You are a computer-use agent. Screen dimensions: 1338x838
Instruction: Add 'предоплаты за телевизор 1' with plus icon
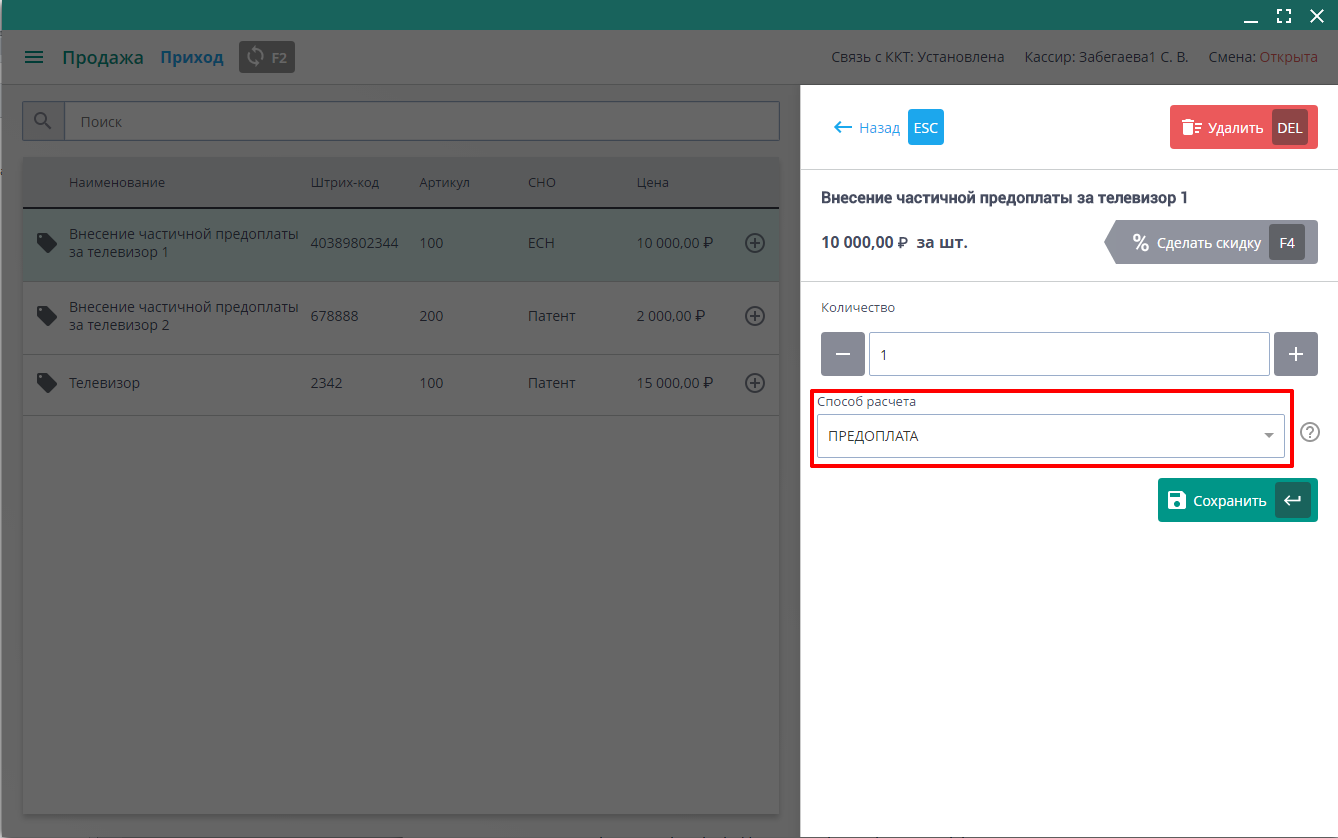coord(755,243)
